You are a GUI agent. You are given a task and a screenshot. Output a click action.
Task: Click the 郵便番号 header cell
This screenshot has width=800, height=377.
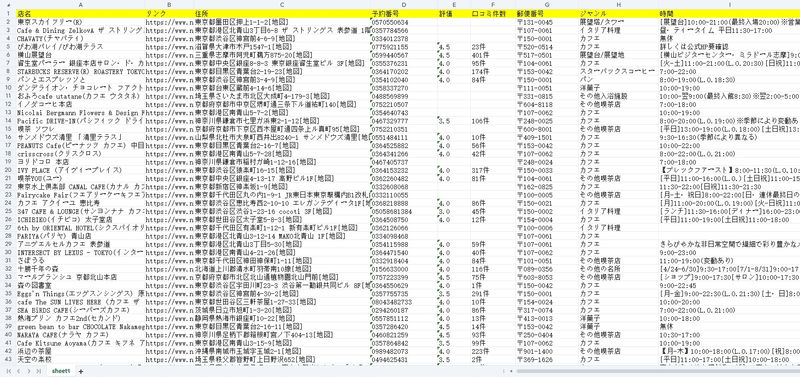[547, 14]
